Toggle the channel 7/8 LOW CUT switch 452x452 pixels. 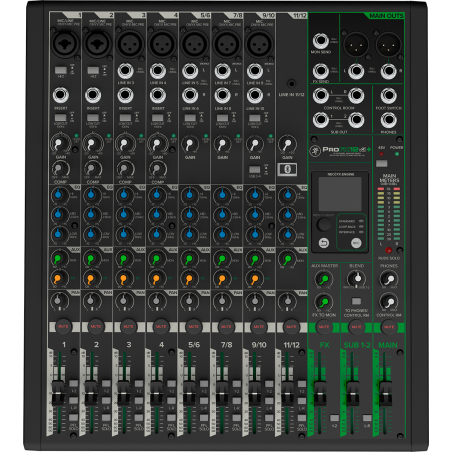pos(222,117)
